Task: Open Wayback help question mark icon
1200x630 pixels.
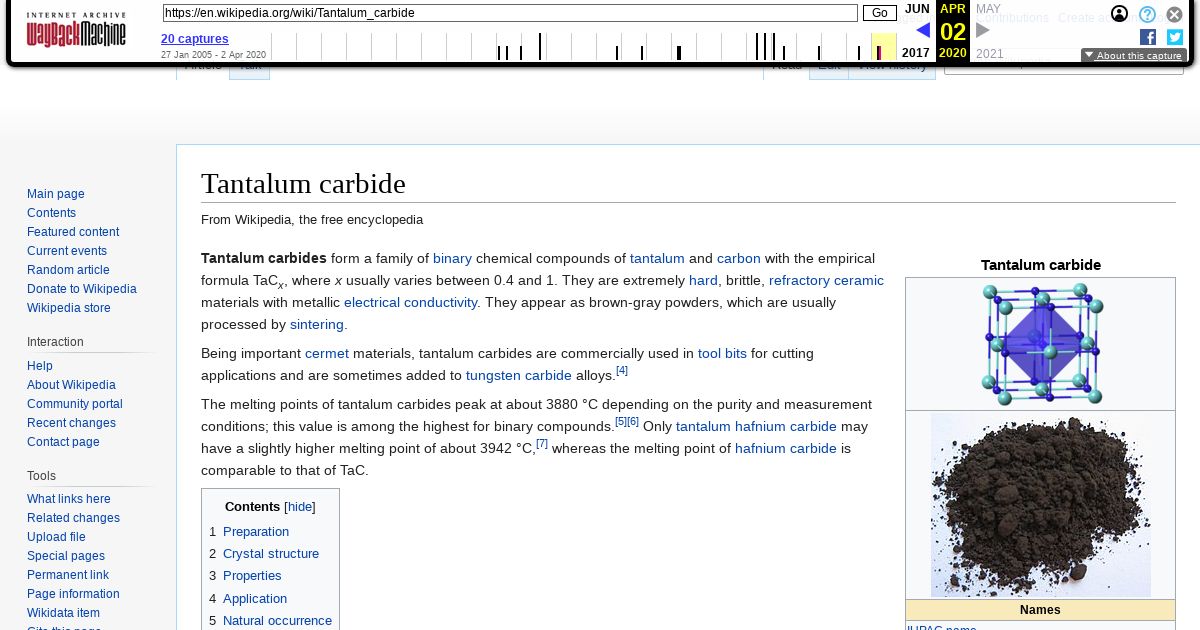Action: coord(1148,14)
